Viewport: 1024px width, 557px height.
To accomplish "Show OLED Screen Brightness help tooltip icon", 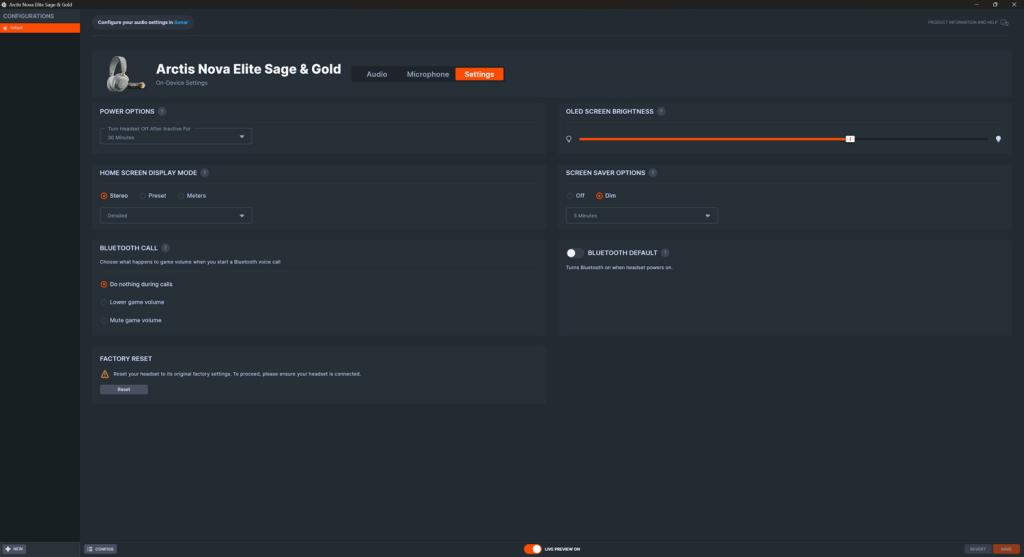I will click(x=661, y=111).
